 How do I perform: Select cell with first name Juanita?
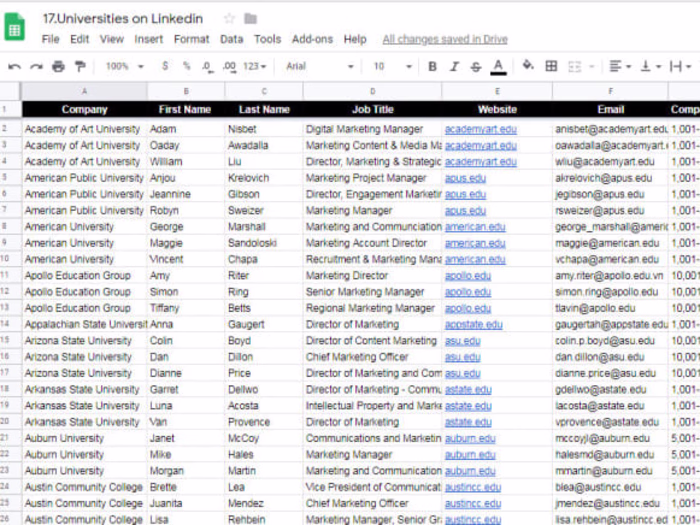(186, 504)
